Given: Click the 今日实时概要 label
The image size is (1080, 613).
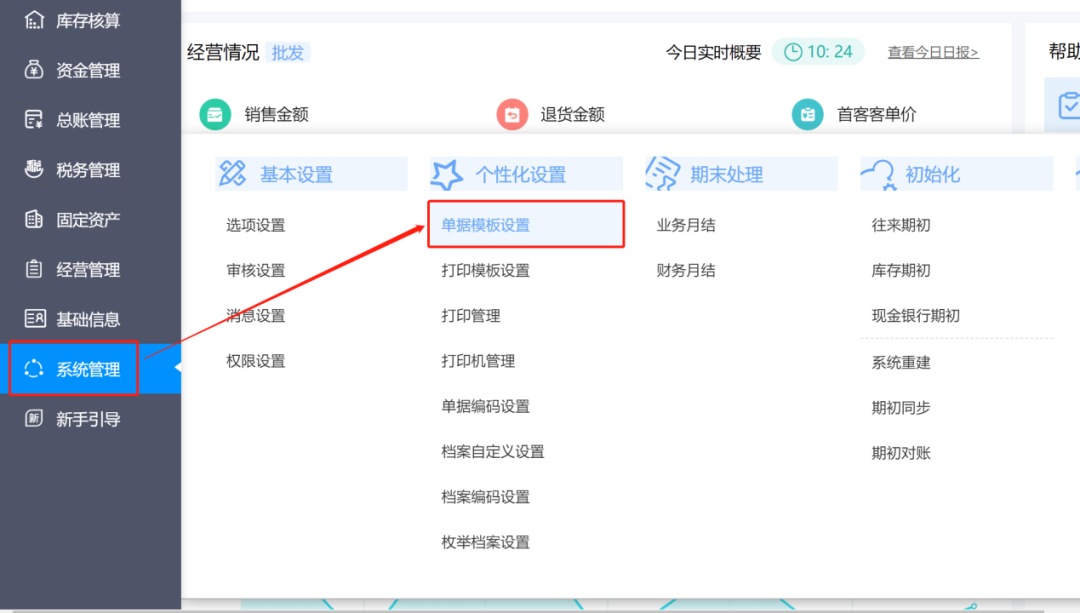Looking at the screenshot, I should (x=713, y=52).
